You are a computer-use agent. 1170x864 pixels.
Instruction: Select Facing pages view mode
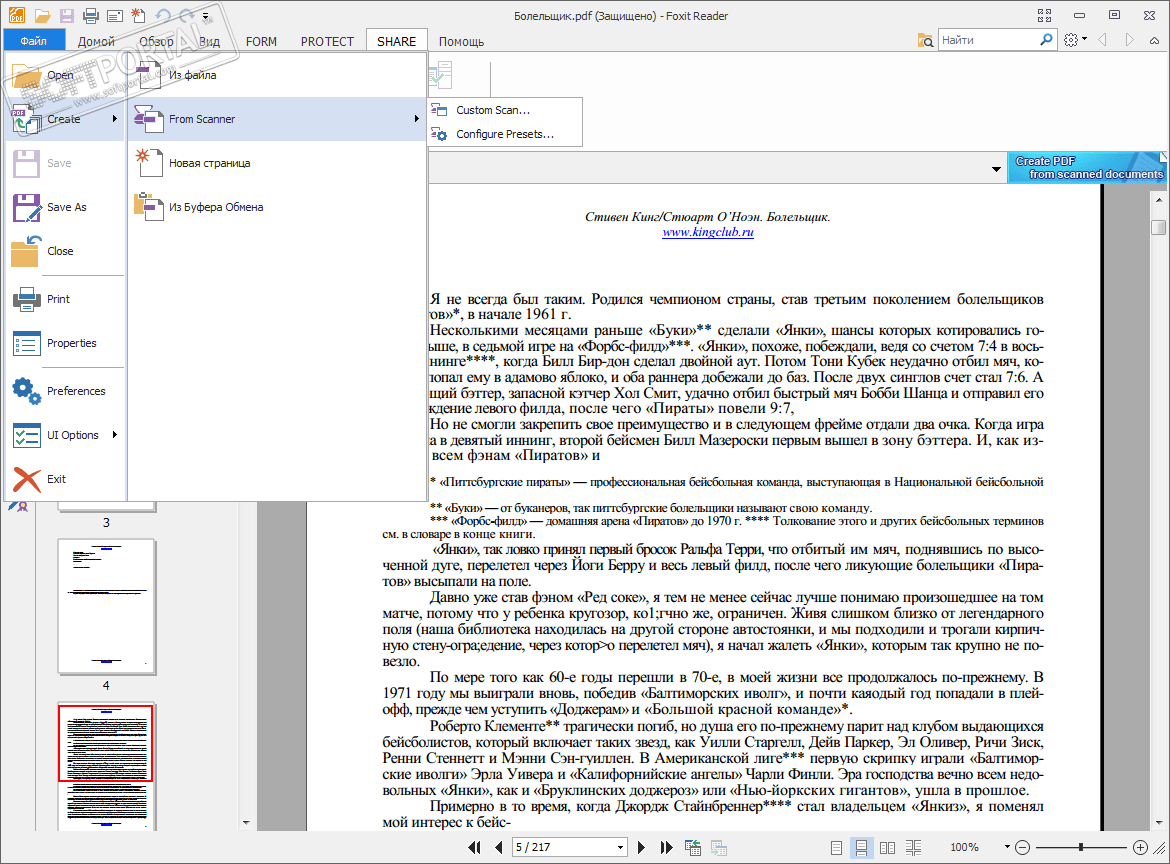click(887, 848)
